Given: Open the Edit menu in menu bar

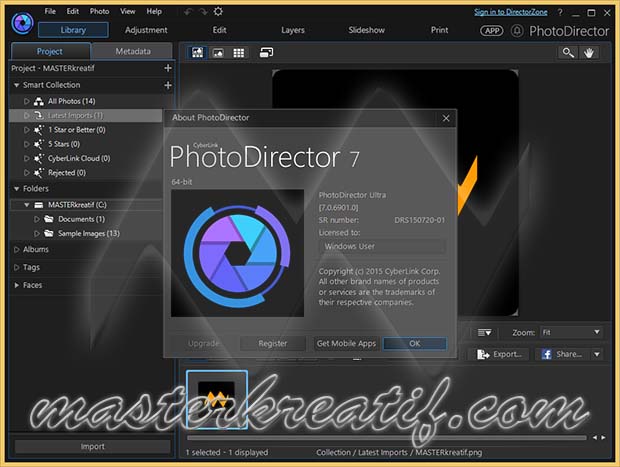Looking at the screenshot, I should click(73, 11).
